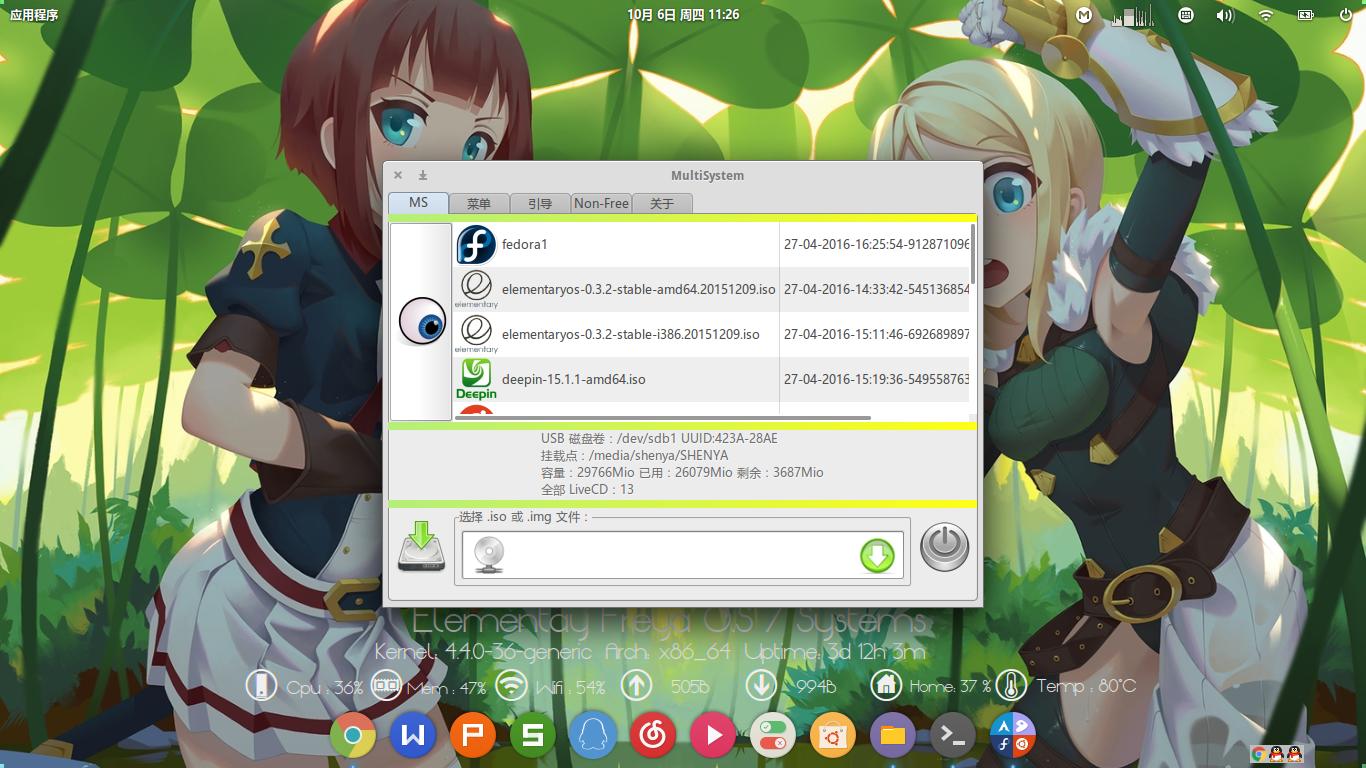1366x768 pixels.
Task: Switch to the 菜单 tab
Action: 479,202
